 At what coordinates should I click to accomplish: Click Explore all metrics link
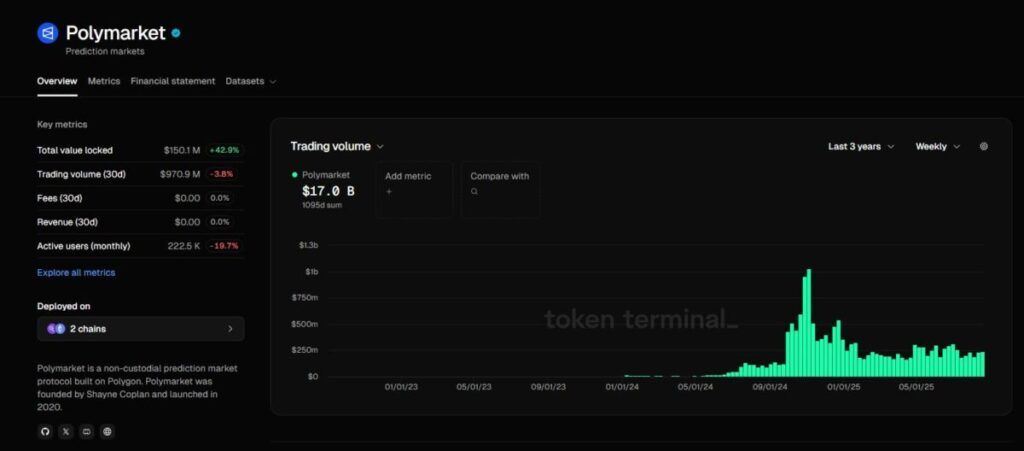(76, 272)
